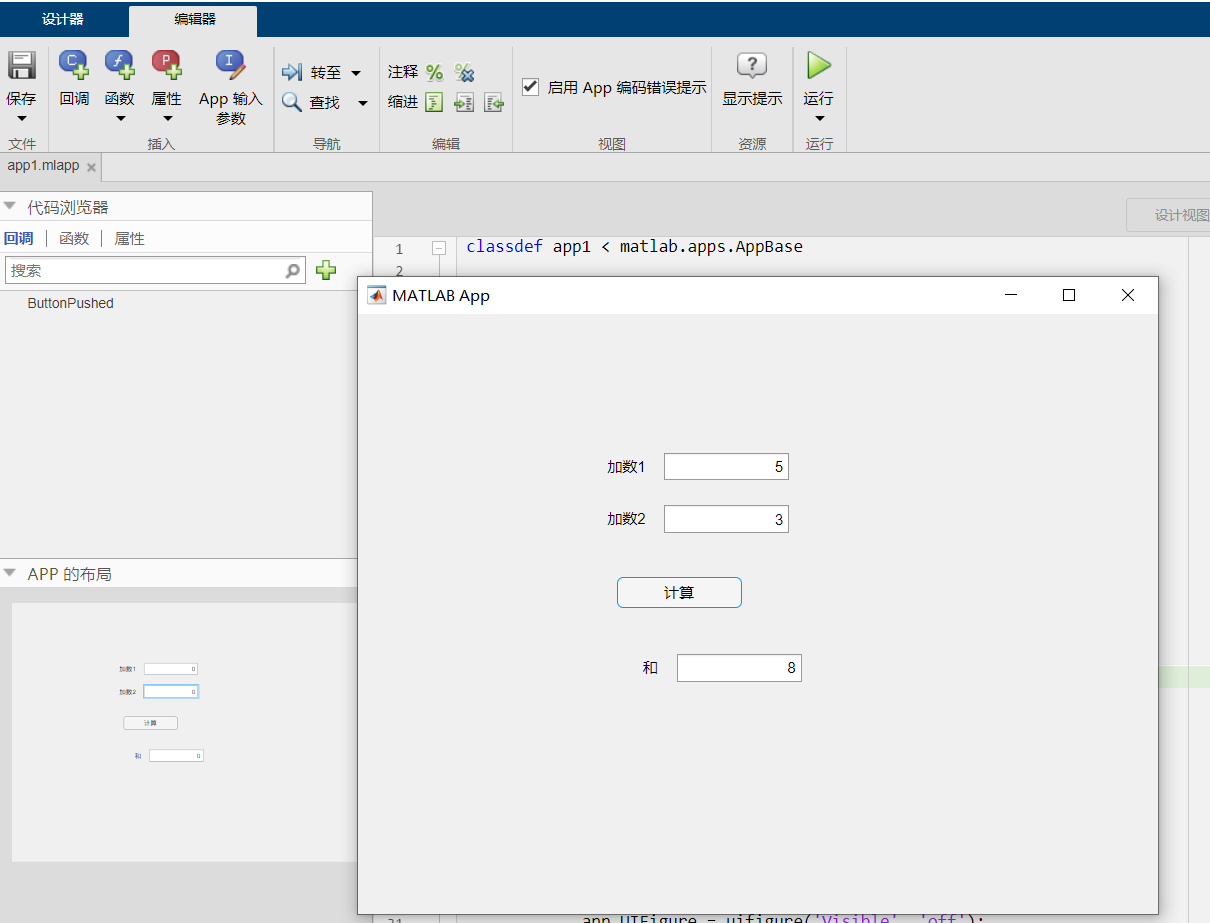
Task: Close the MATLAB App window
Action: [1128, 295]
